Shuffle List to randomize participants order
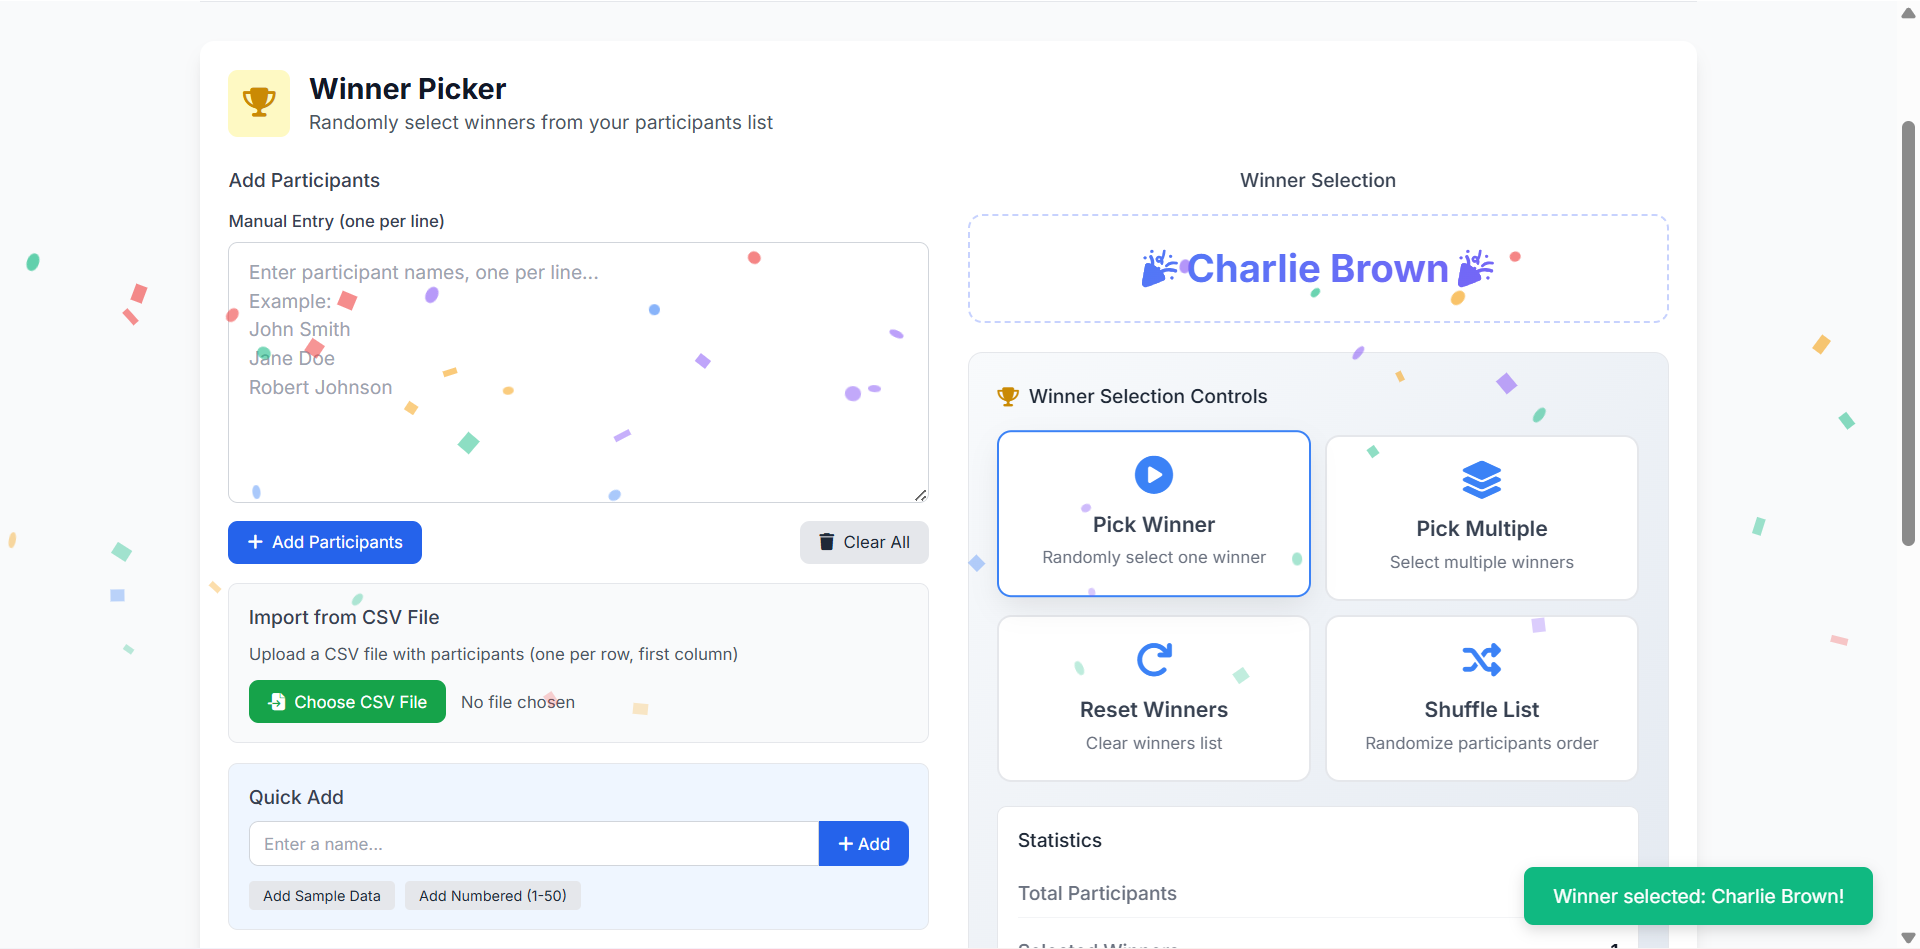The height and width of the screenshot is (949, 1920). (1482, 698)
